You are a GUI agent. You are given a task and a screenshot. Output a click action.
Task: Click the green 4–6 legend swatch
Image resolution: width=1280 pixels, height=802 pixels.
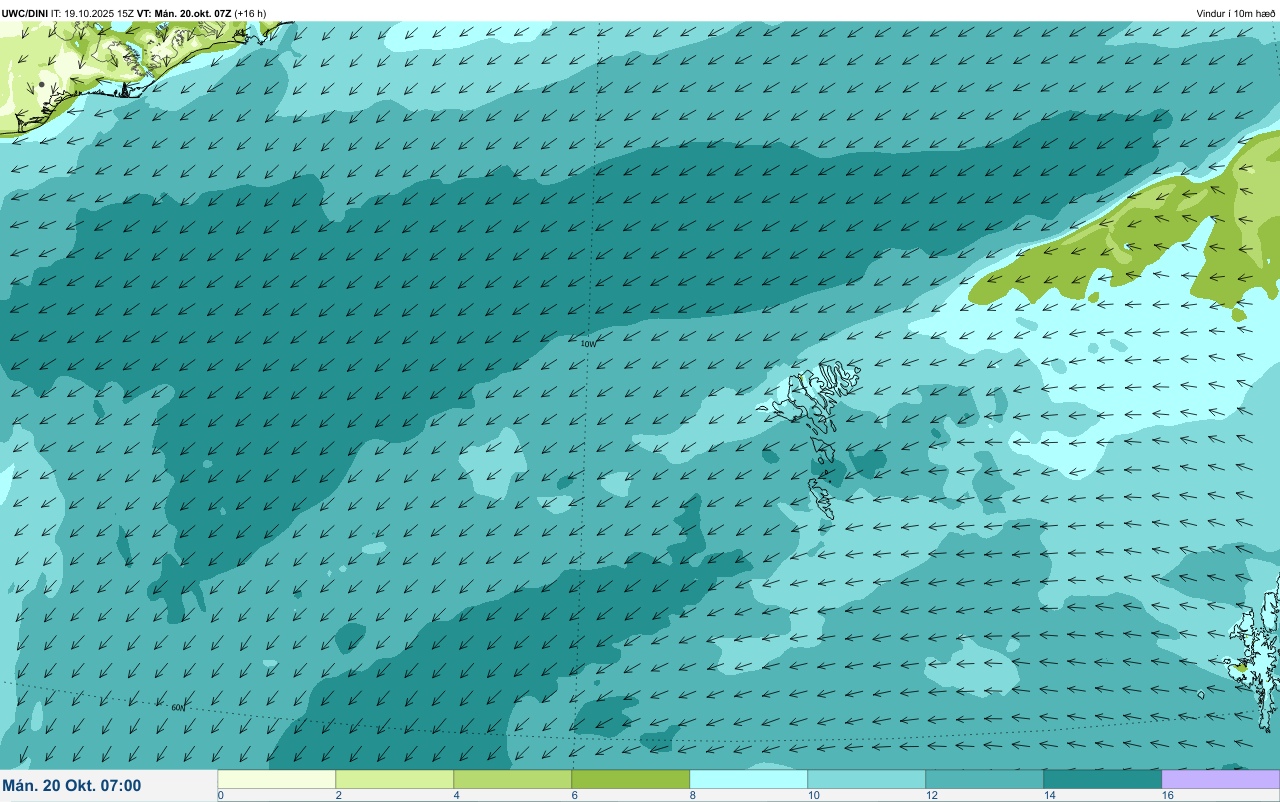click(513, 779)
